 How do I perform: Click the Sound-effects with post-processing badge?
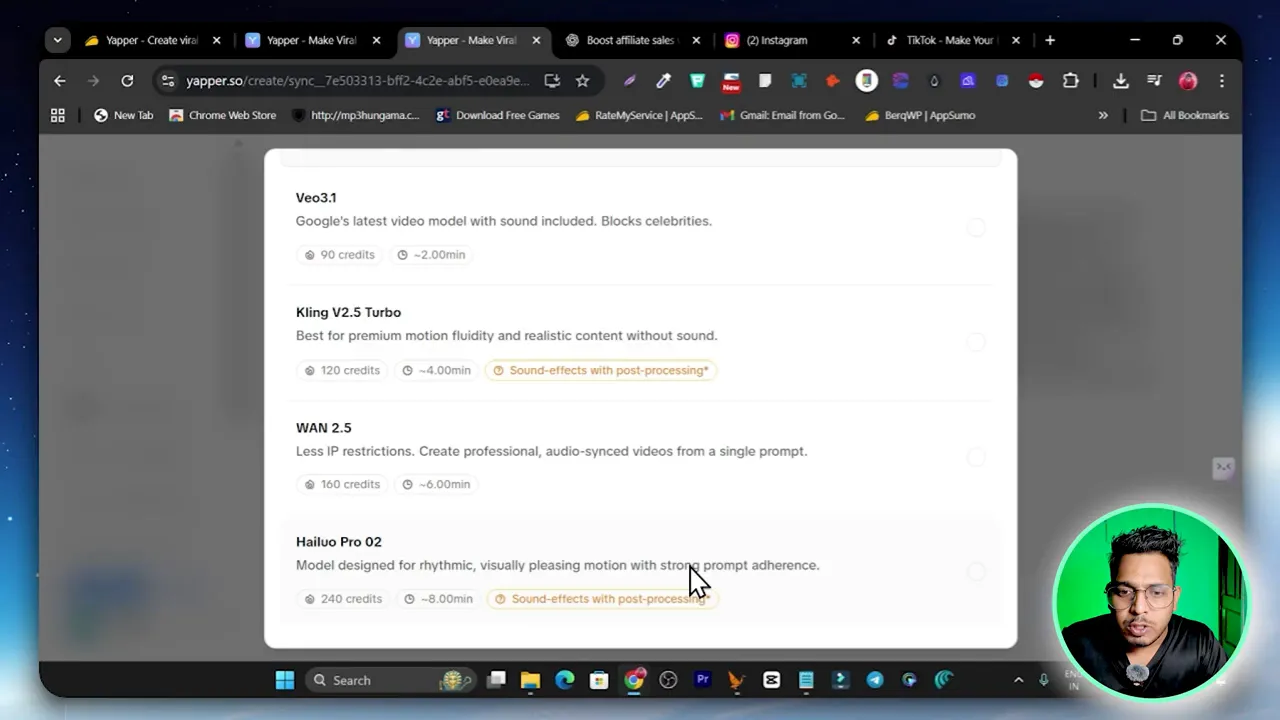click(x=600, y=370)
